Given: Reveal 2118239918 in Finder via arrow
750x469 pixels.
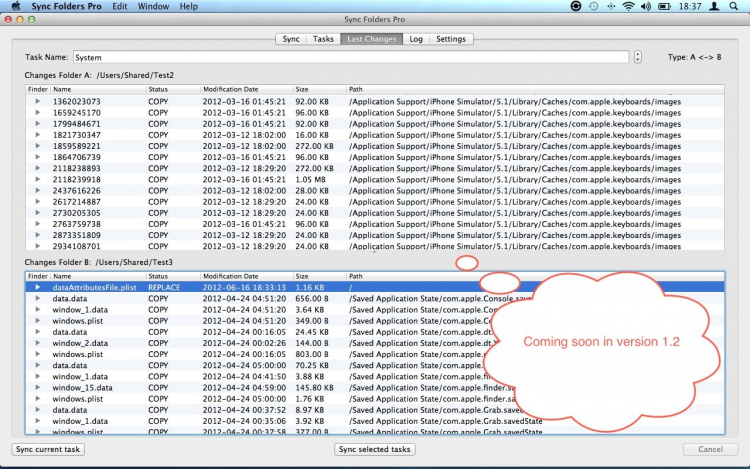Looking at the screenshot, I should coord(37,179).
